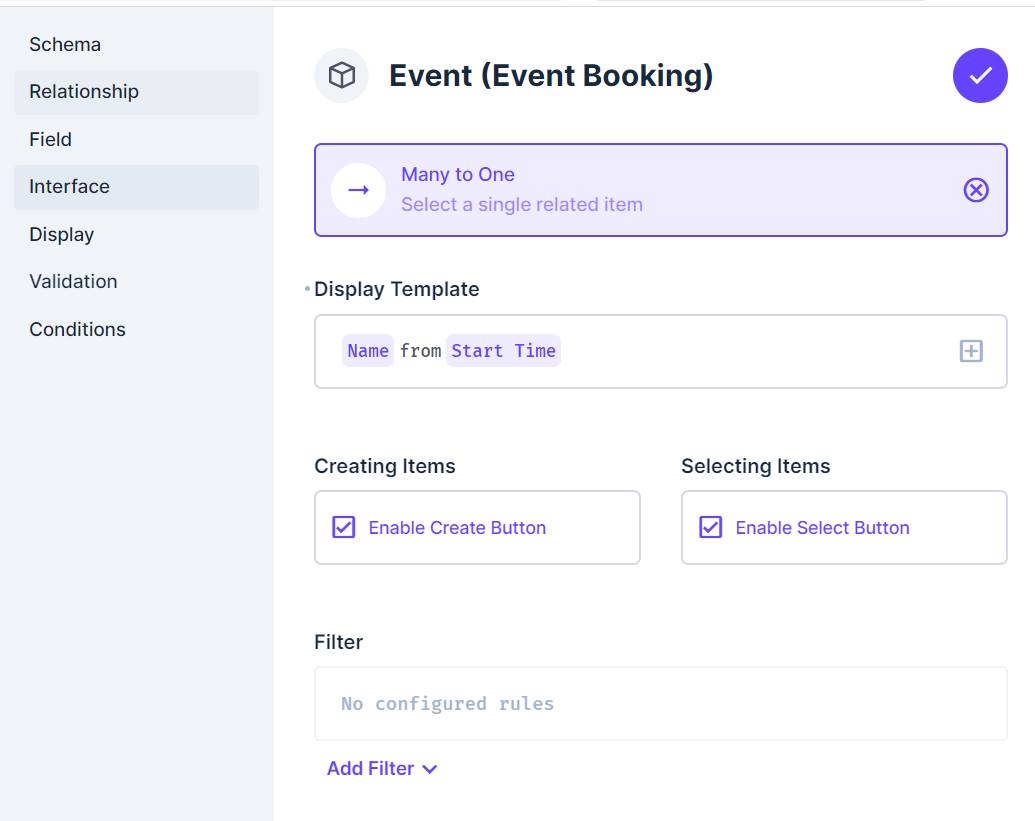The height and width of the screenshot is (821, 1035).
Task: Click the Name field chip in template
Action: (x=368, y=351)
